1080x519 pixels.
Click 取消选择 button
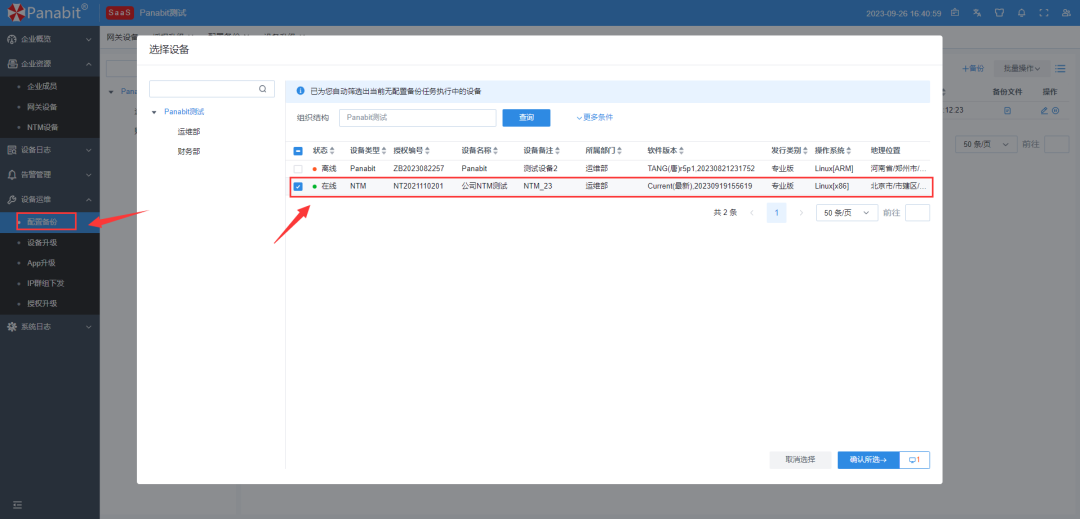pyautogui.click(x=800, y=460)
